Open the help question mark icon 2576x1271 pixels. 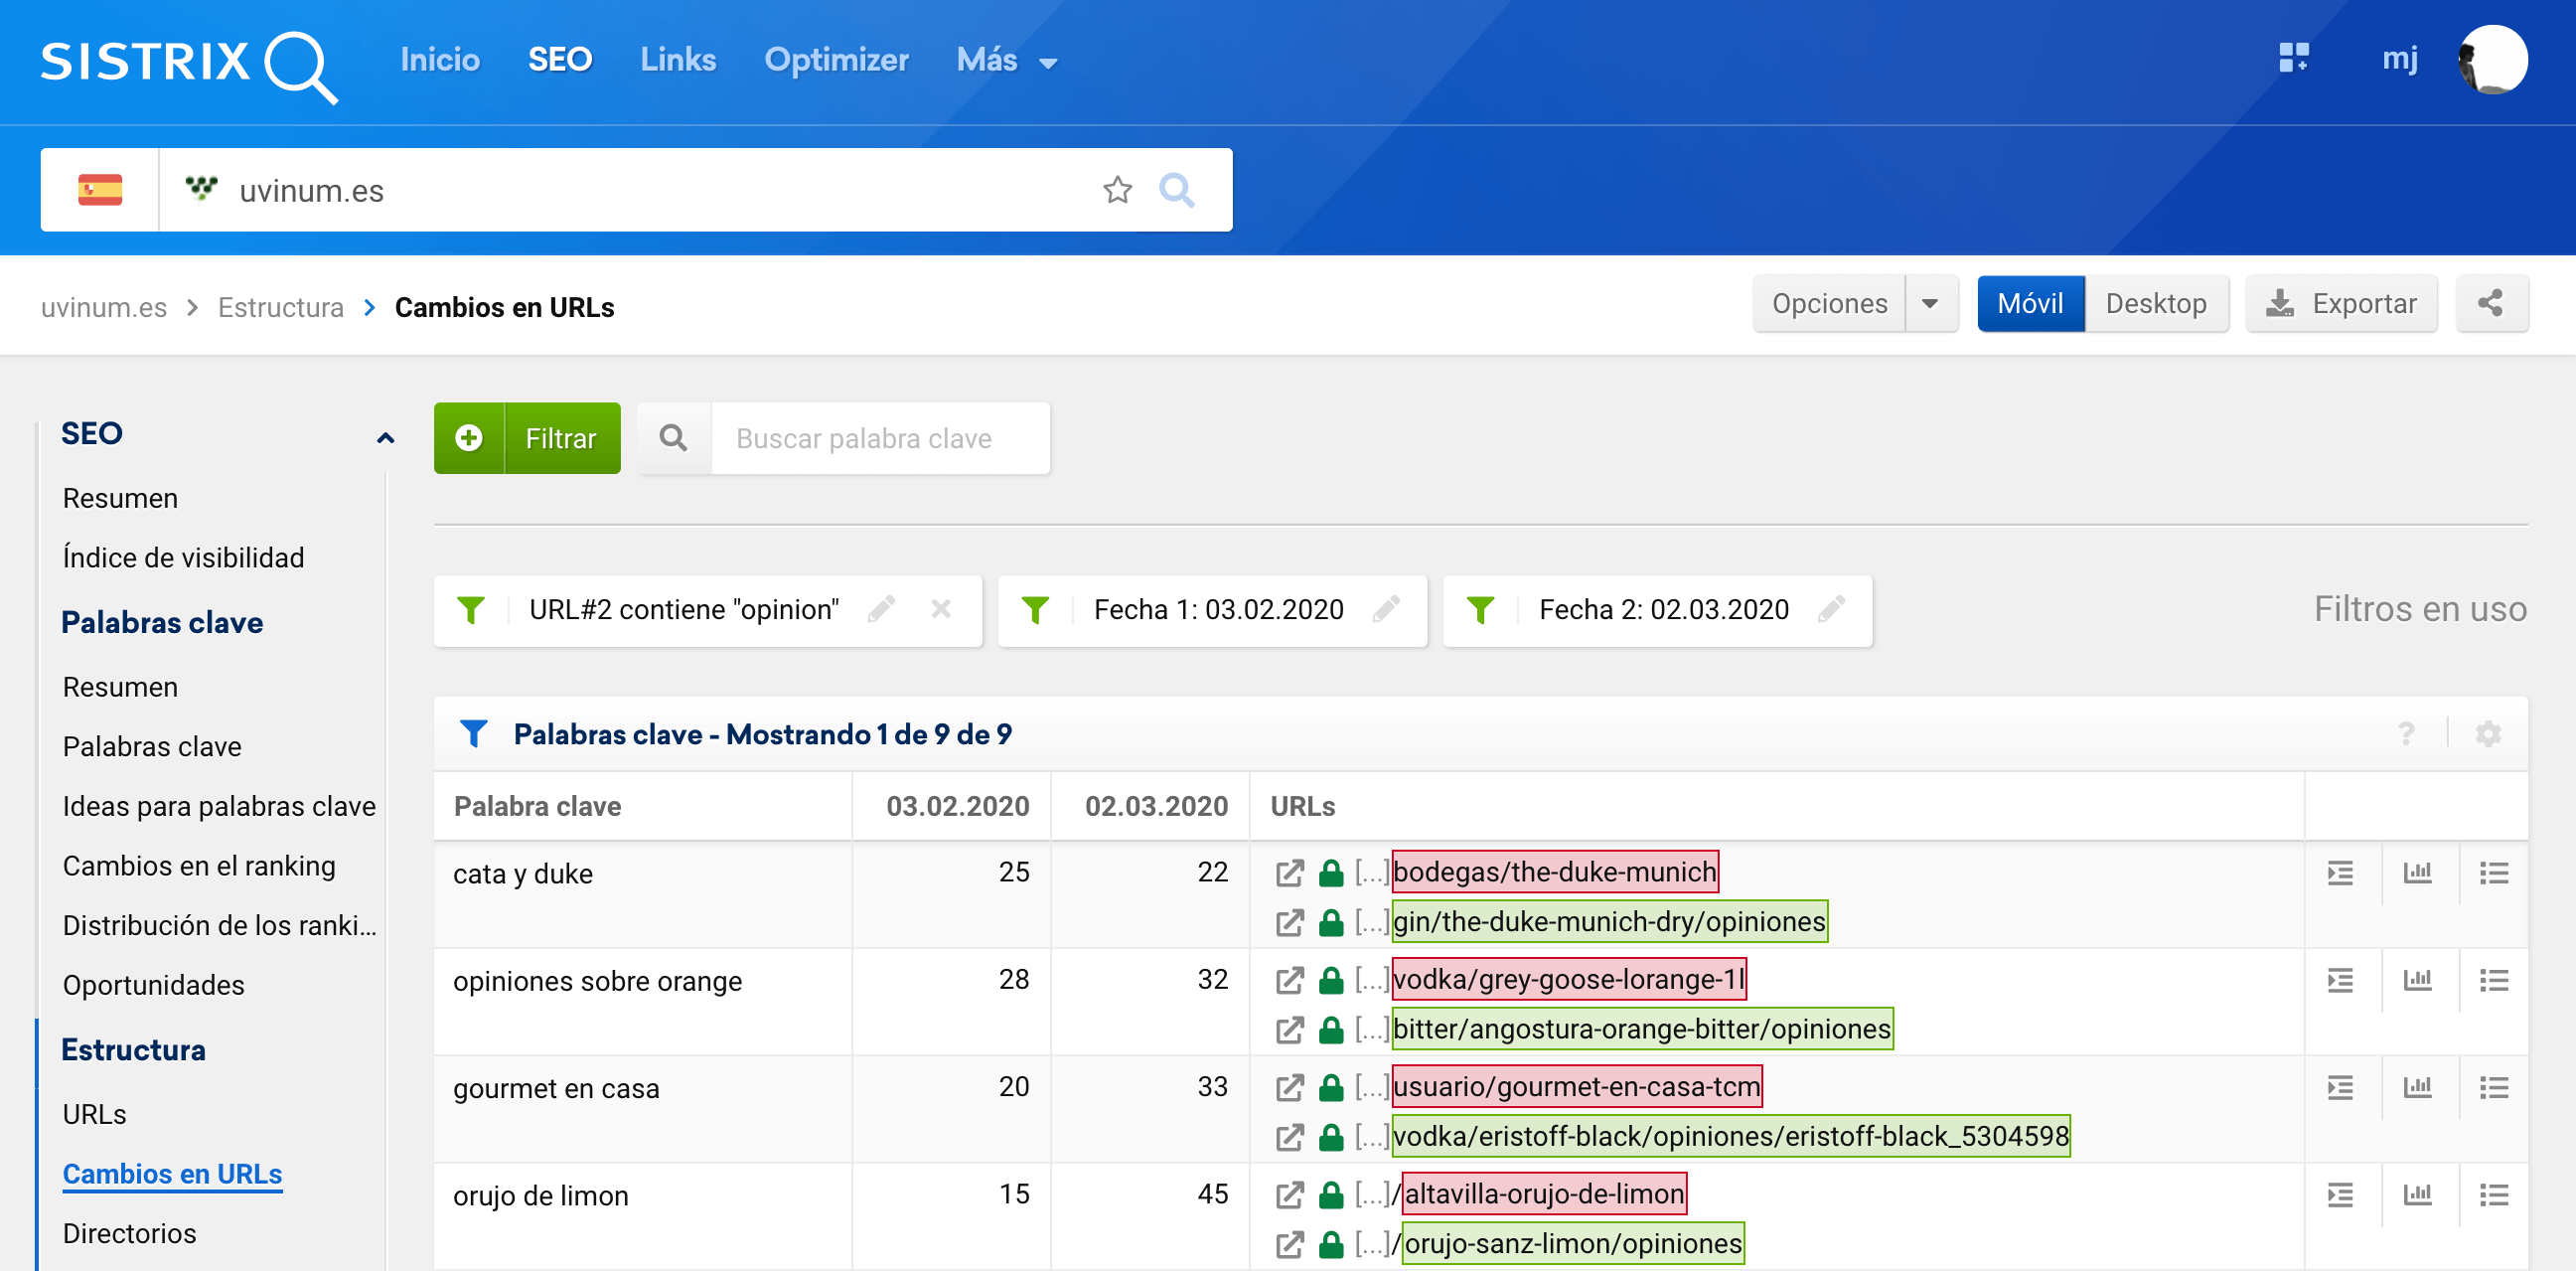(x=2406, y=734)
